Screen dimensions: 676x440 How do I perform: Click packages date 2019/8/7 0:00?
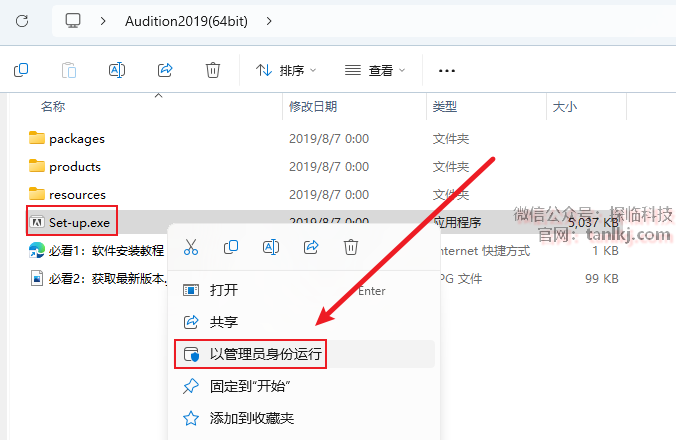click(329, 139)
